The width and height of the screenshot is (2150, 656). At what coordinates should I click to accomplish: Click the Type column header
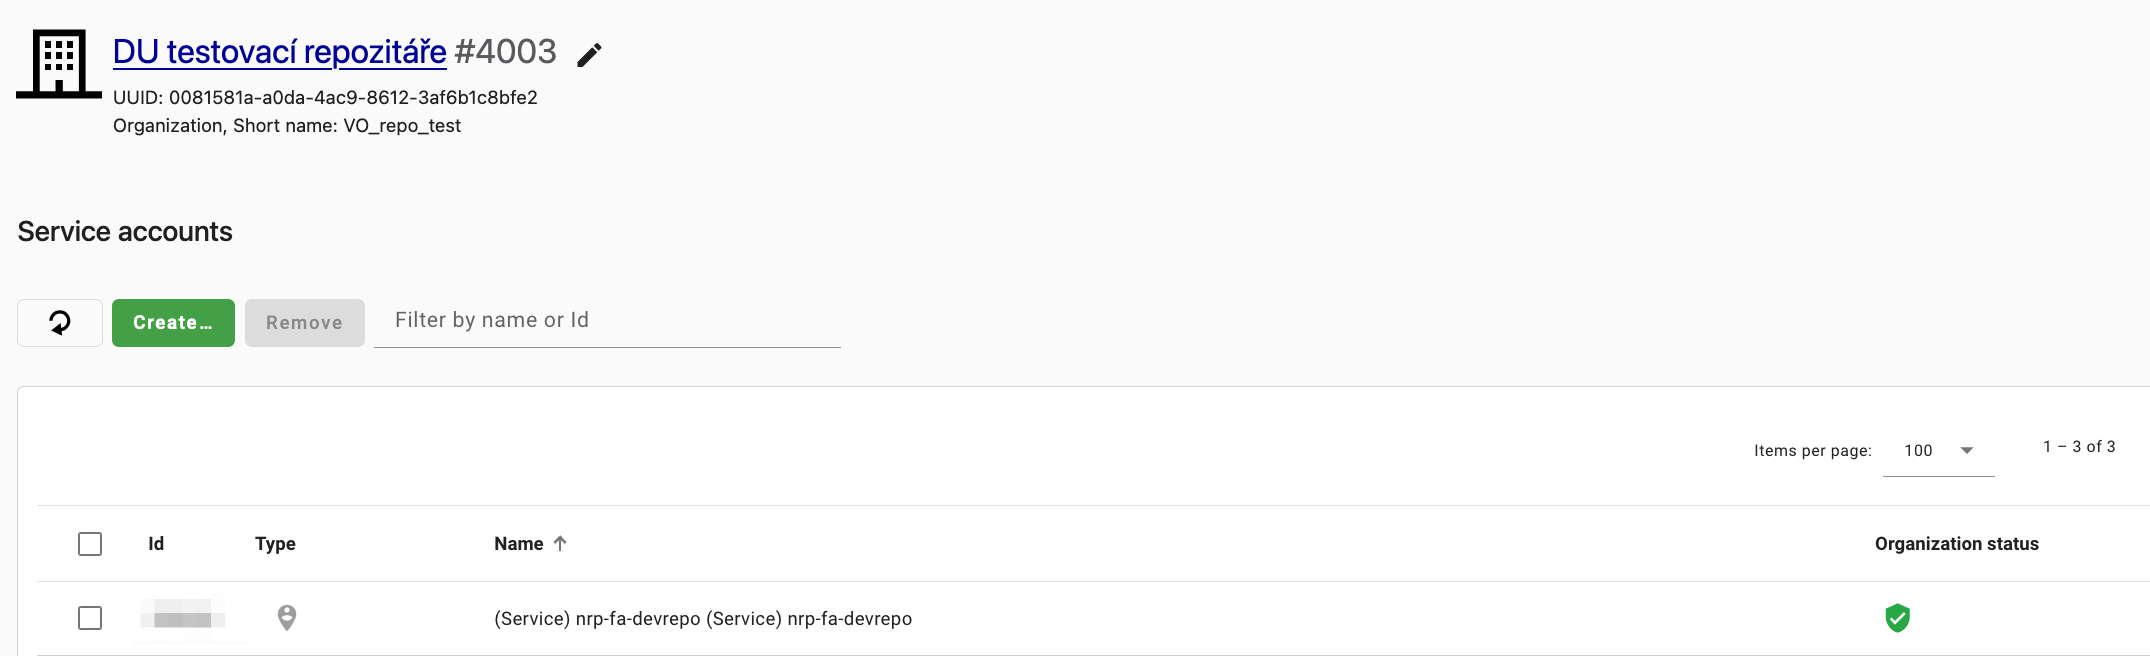275,544
